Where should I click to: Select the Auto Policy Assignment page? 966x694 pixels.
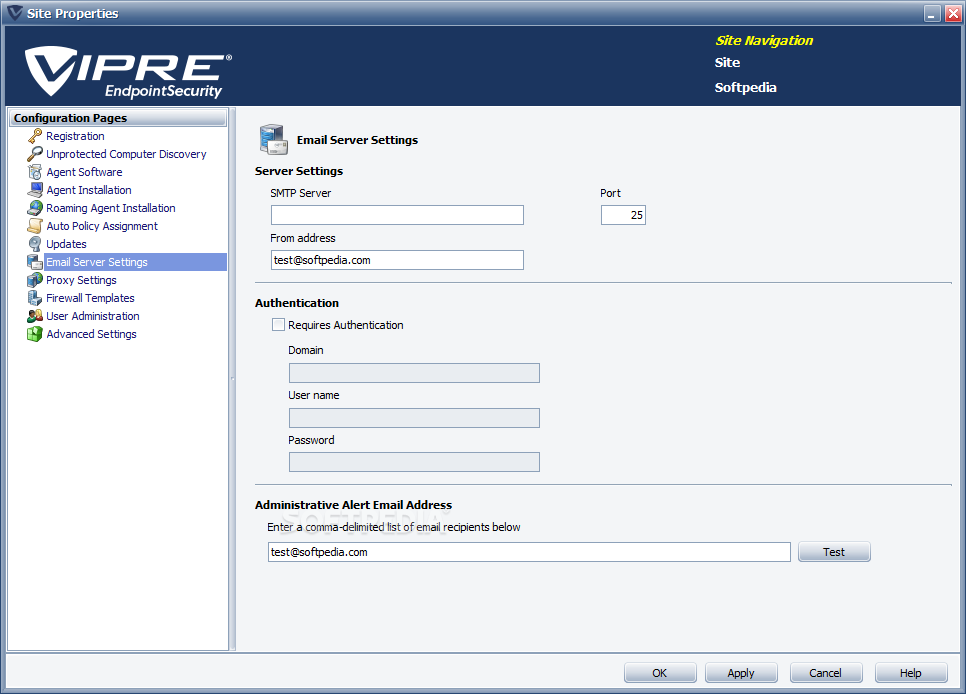pyautogui.click(x=102, y=226)
